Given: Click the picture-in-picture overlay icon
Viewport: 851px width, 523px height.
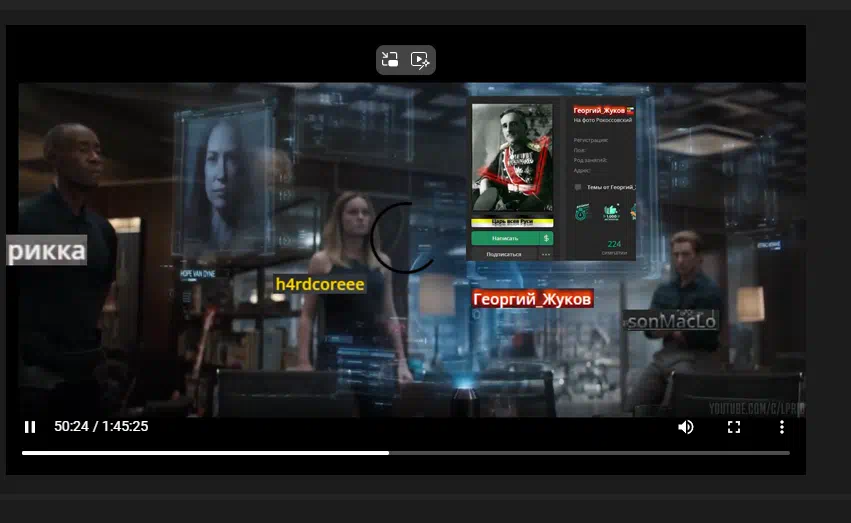Looking at the screenshot, I should pyautogui.click(x=390, y=59).
